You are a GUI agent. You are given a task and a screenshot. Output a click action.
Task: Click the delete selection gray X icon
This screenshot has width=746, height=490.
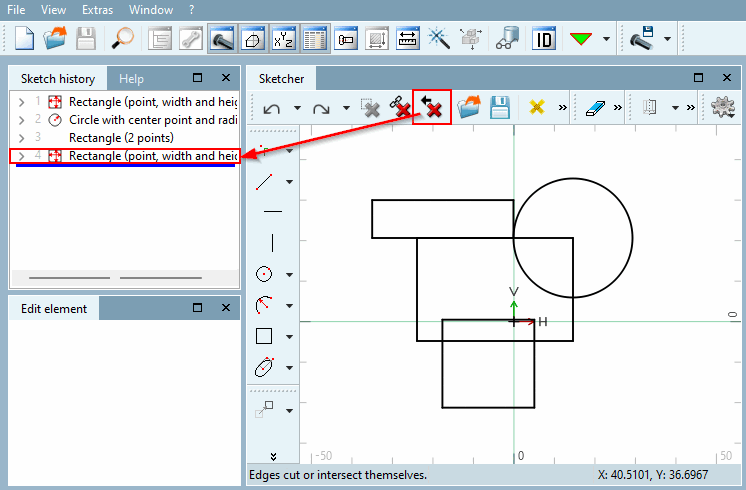coord(370,108)
